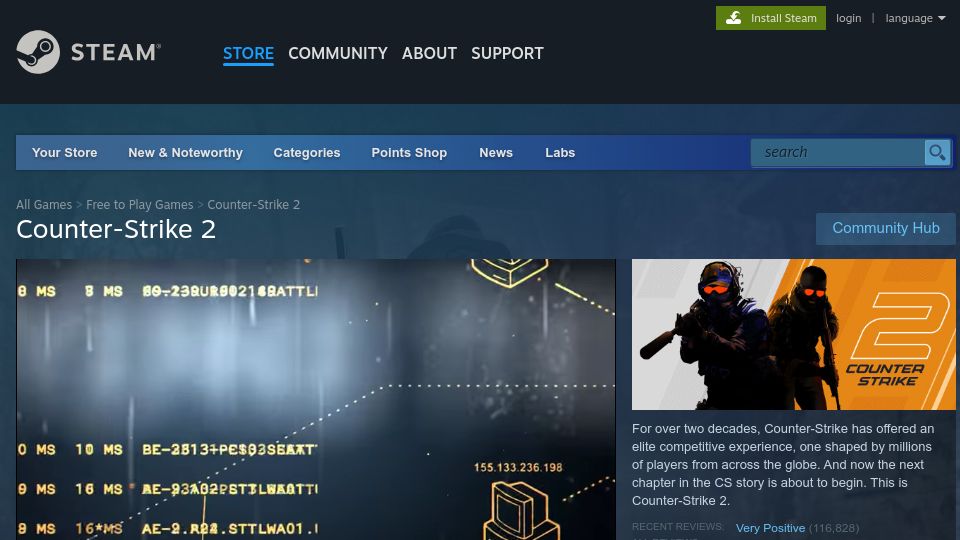Viewport: 960px width, 540px height.
Task: Open the Community Hub button
Action: pos(885,228)
